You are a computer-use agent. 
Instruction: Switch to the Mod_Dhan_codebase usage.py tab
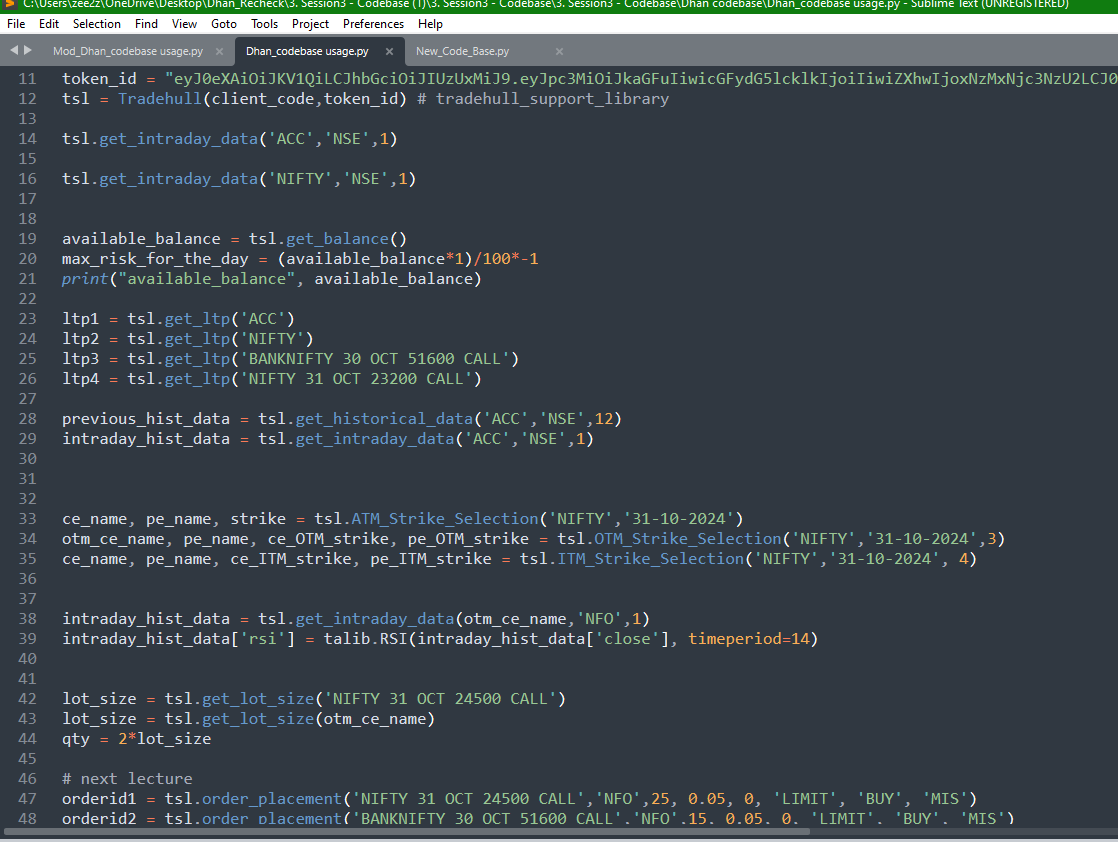(x=126, y=51)
